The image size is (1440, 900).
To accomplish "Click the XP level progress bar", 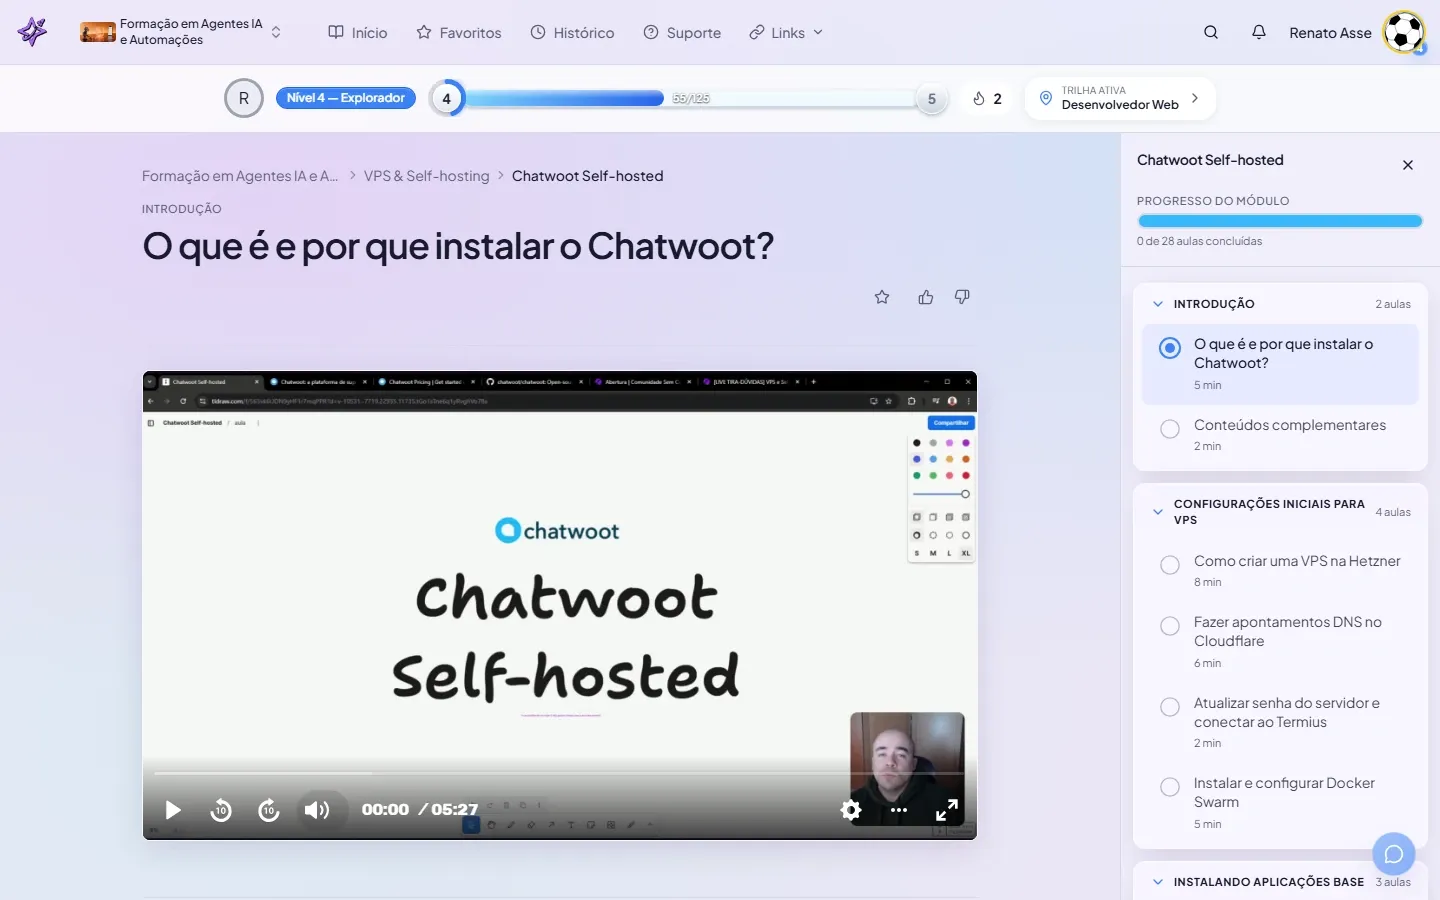I will pos(690,98).
